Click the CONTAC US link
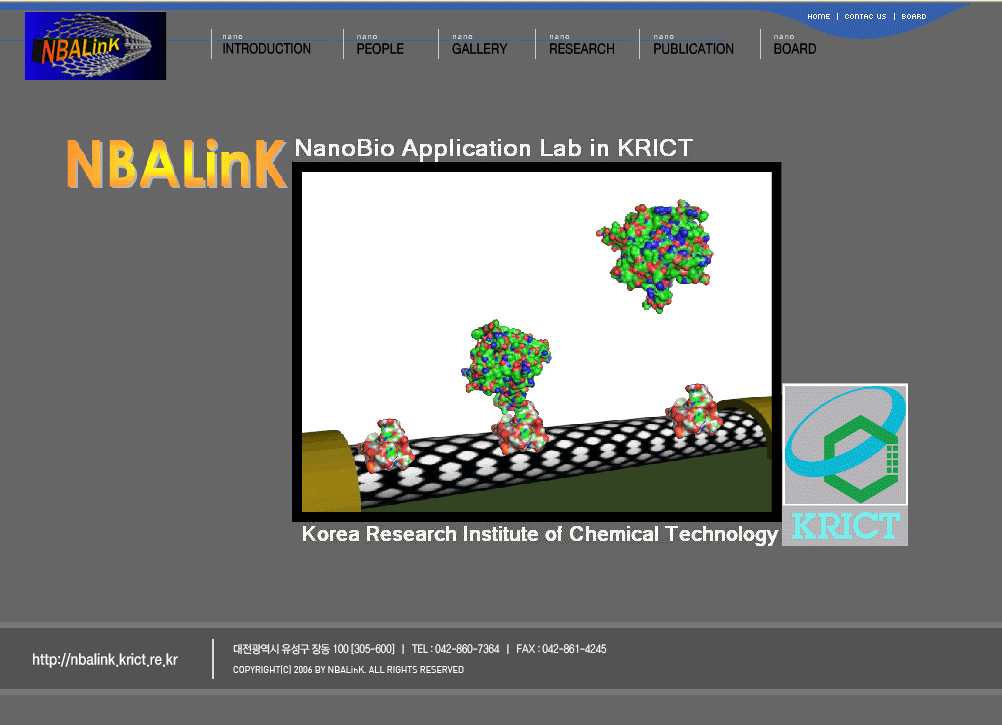 (x=865, y=17)
